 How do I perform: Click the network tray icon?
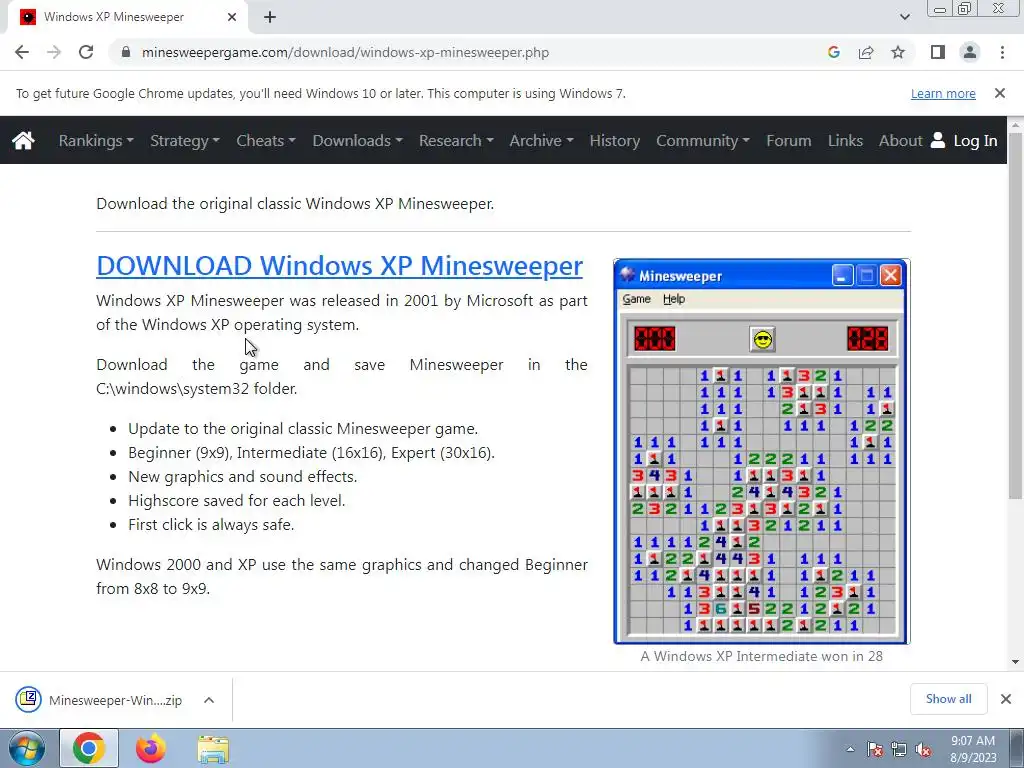pyautogui.click(x=899, y=750)
